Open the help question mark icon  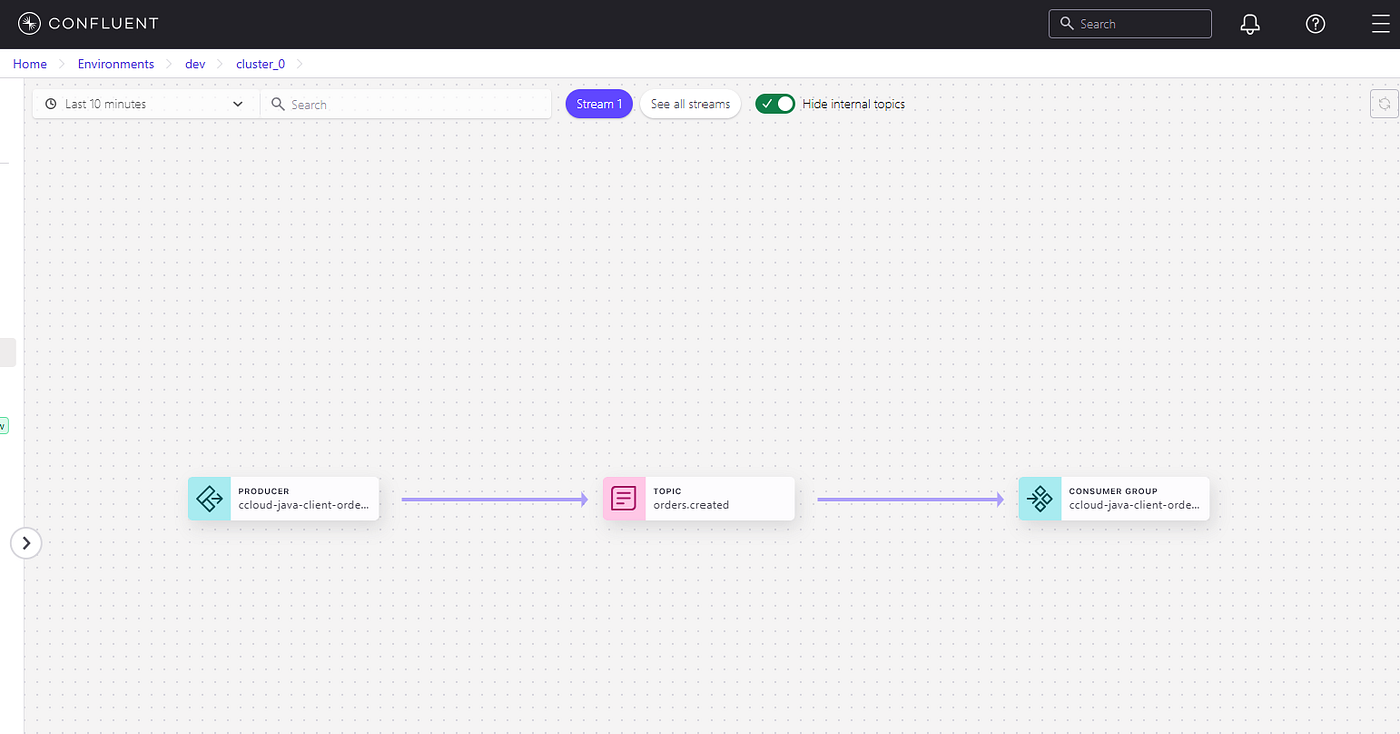[x=1315, y=24]
